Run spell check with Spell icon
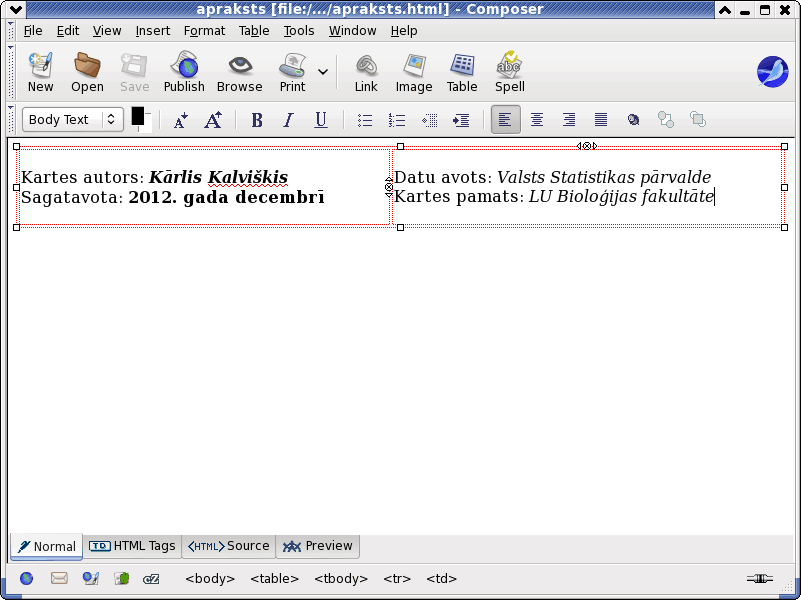The image size is (801, 600). click(509, 72)
